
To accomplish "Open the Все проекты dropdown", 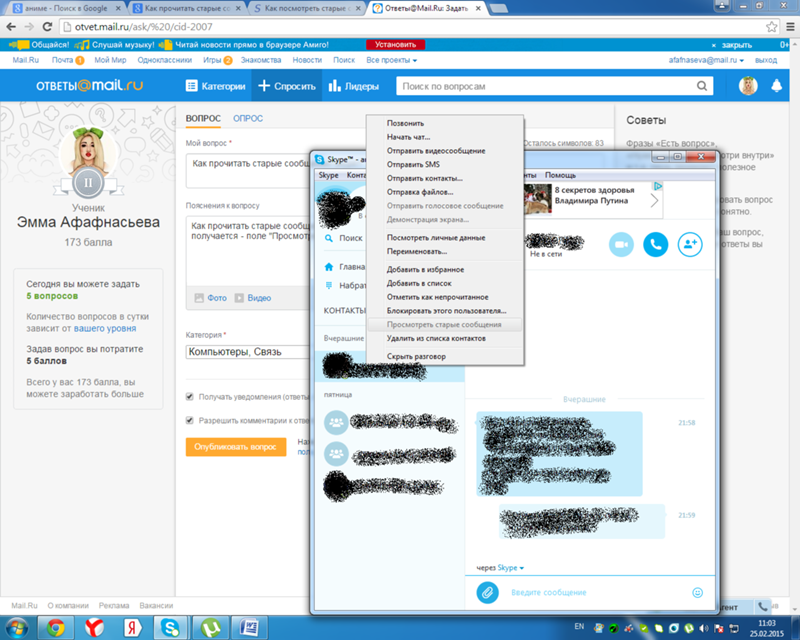I will [x=391, y=60].
